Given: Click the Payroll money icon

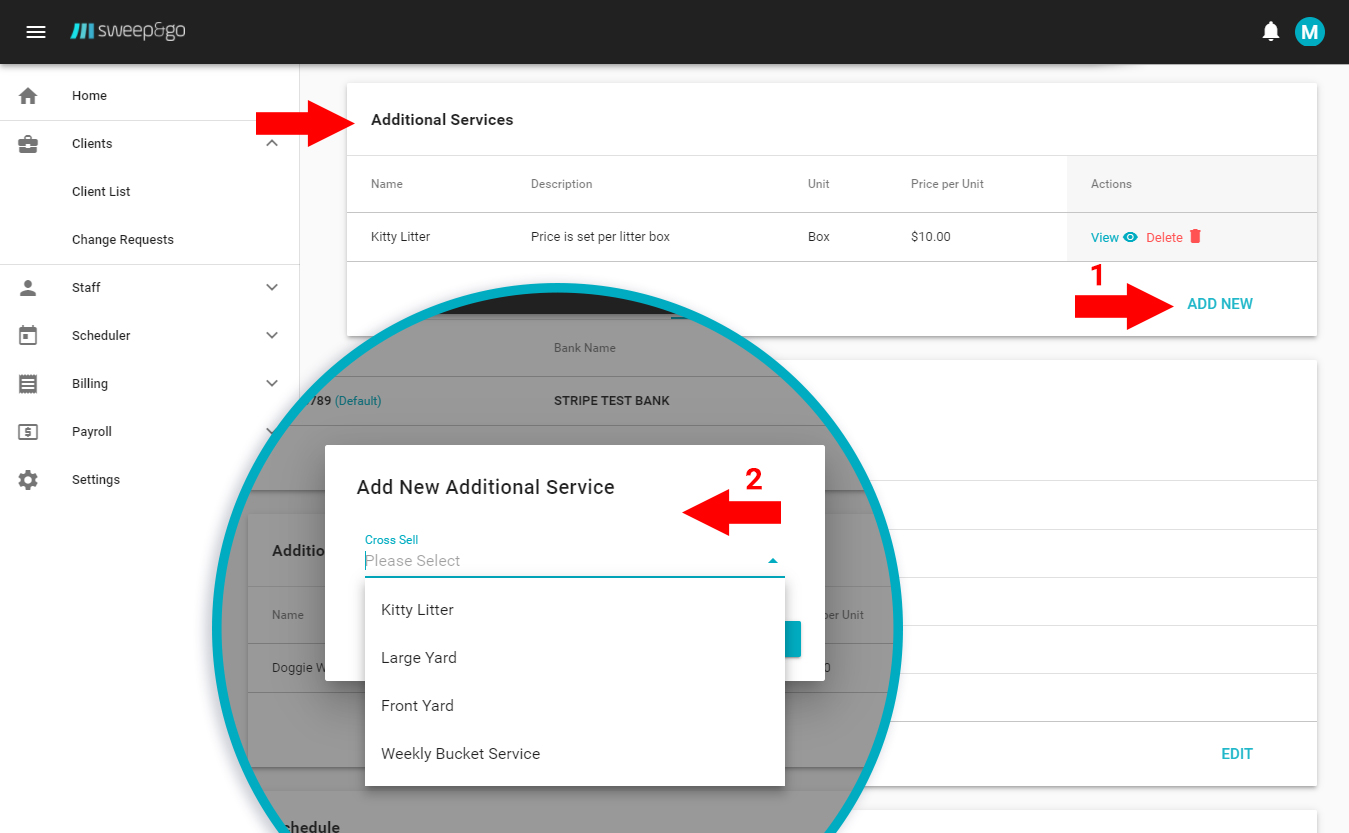Looking at the screenshot, I should point(28,432).
